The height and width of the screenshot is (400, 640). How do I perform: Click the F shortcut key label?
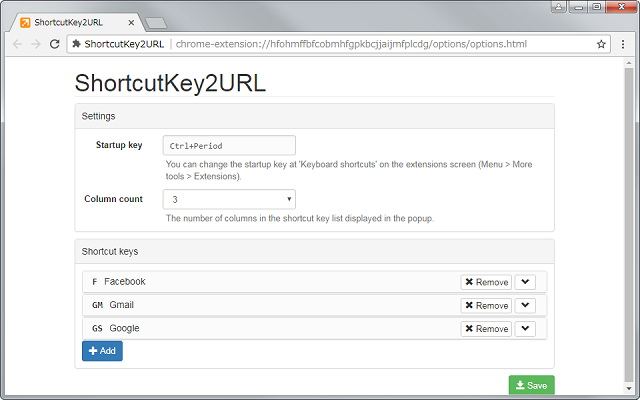[x=95, y=282]
